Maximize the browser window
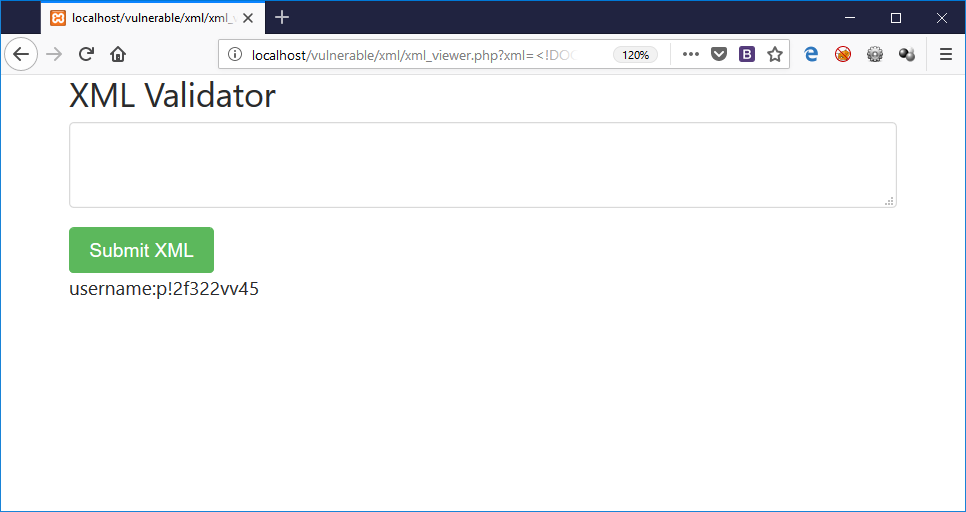 point(896,18)
